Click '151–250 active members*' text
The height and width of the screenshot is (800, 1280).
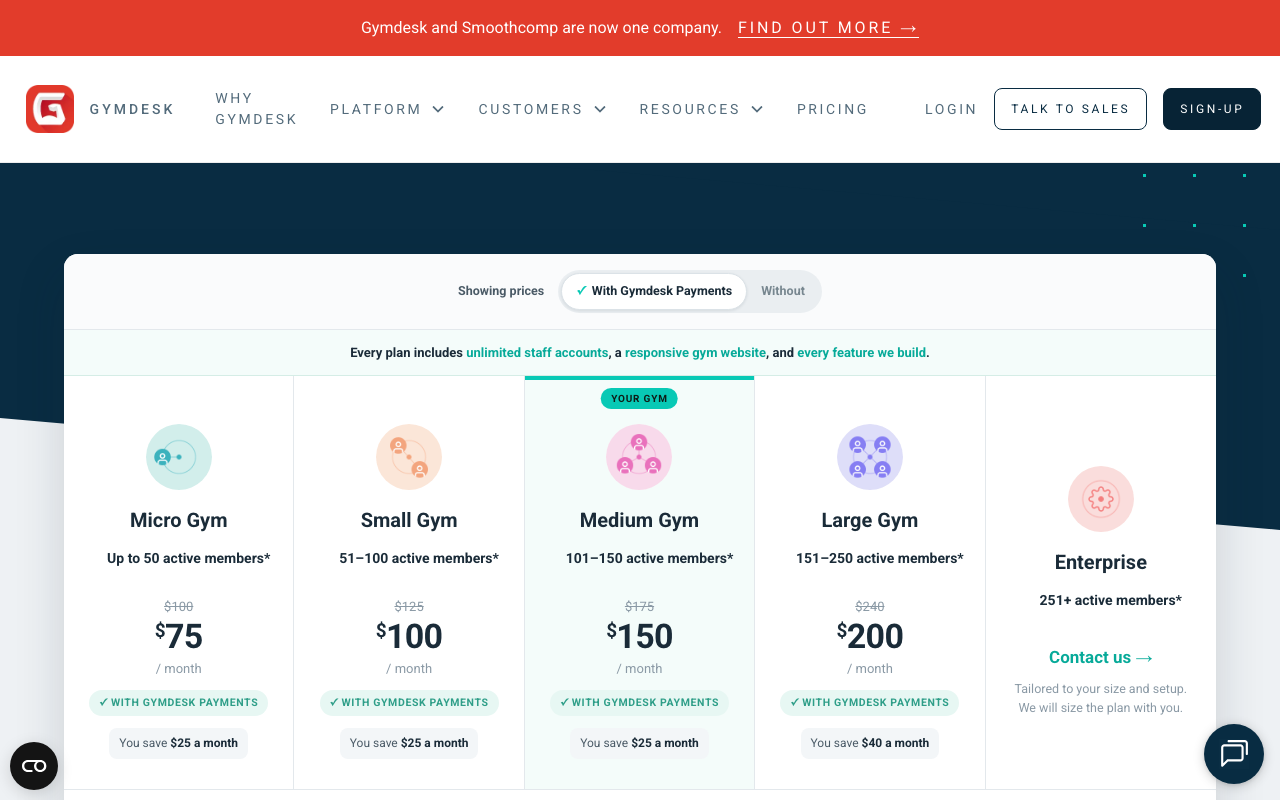pyautogui.click(x=880, y=558)
